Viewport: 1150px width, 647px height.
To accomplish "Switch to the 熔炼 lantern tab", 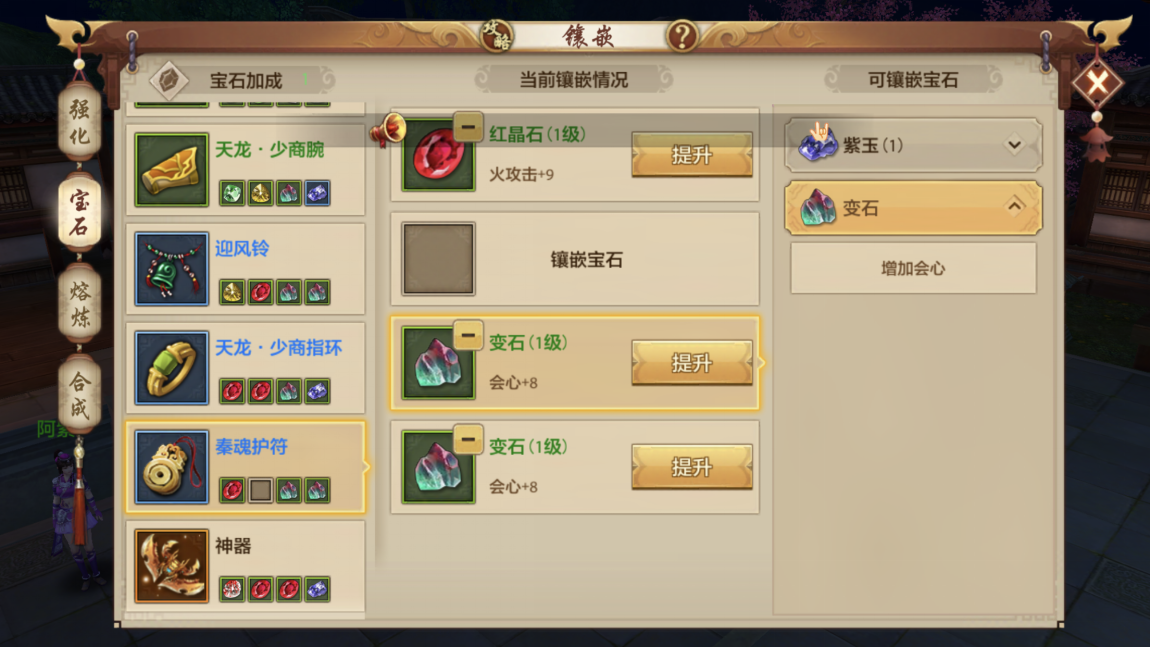I will pyautogui.click(x=79, y=304).
